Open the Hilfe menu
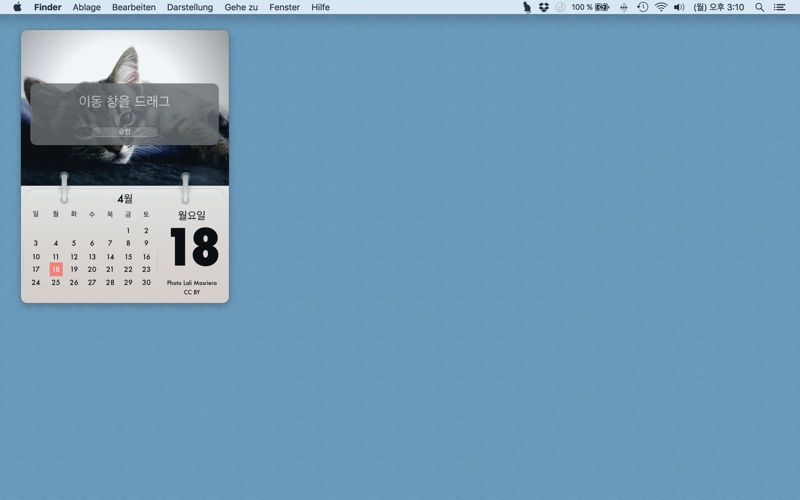 [320, 7]
